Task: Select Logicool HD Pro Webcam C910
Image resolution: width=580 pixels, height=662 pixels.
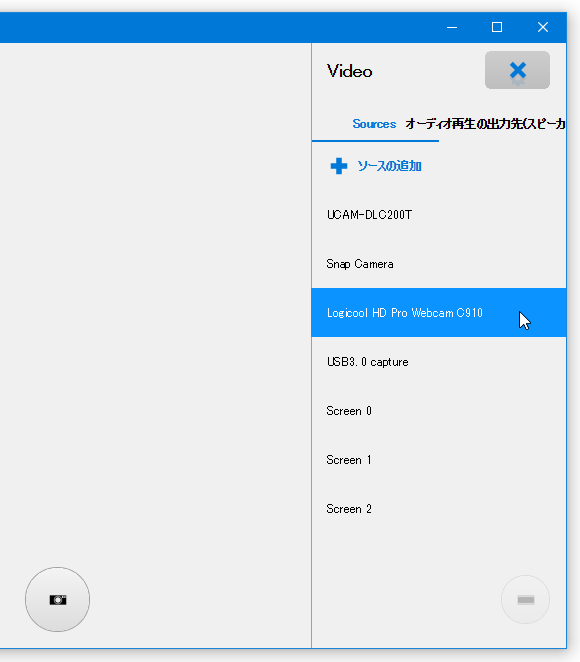Action: 439,313
